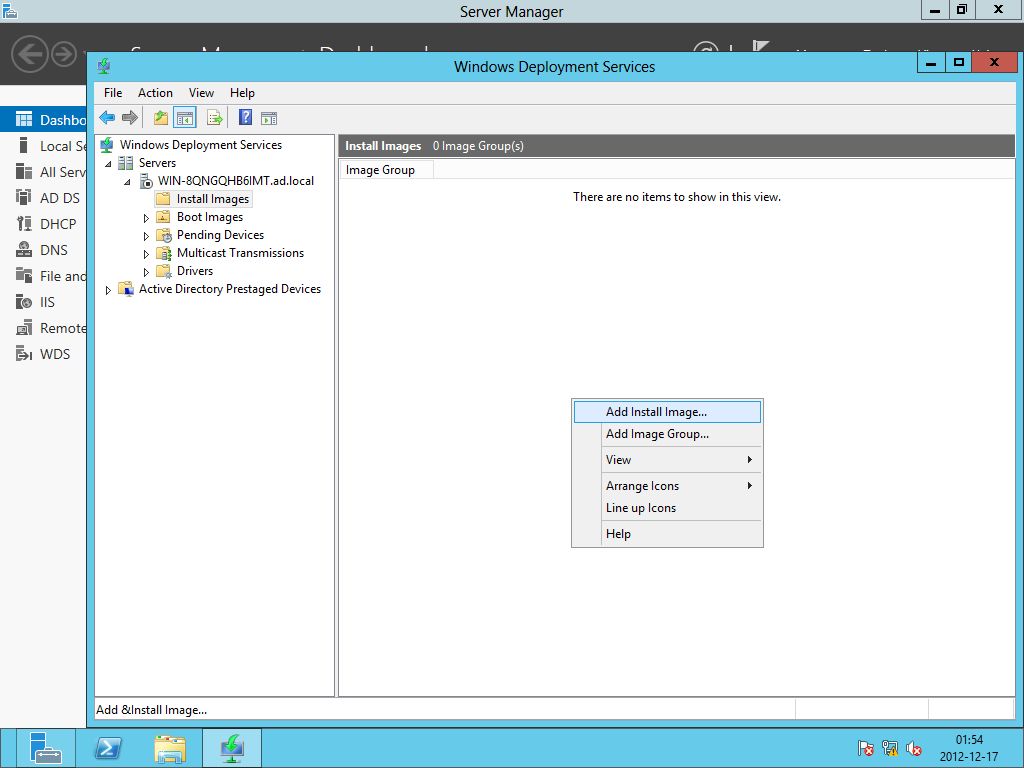Select All Servers in Server Manager sidebar
This screenshot has width=1024, height=768.
click(x=44, y=172)
